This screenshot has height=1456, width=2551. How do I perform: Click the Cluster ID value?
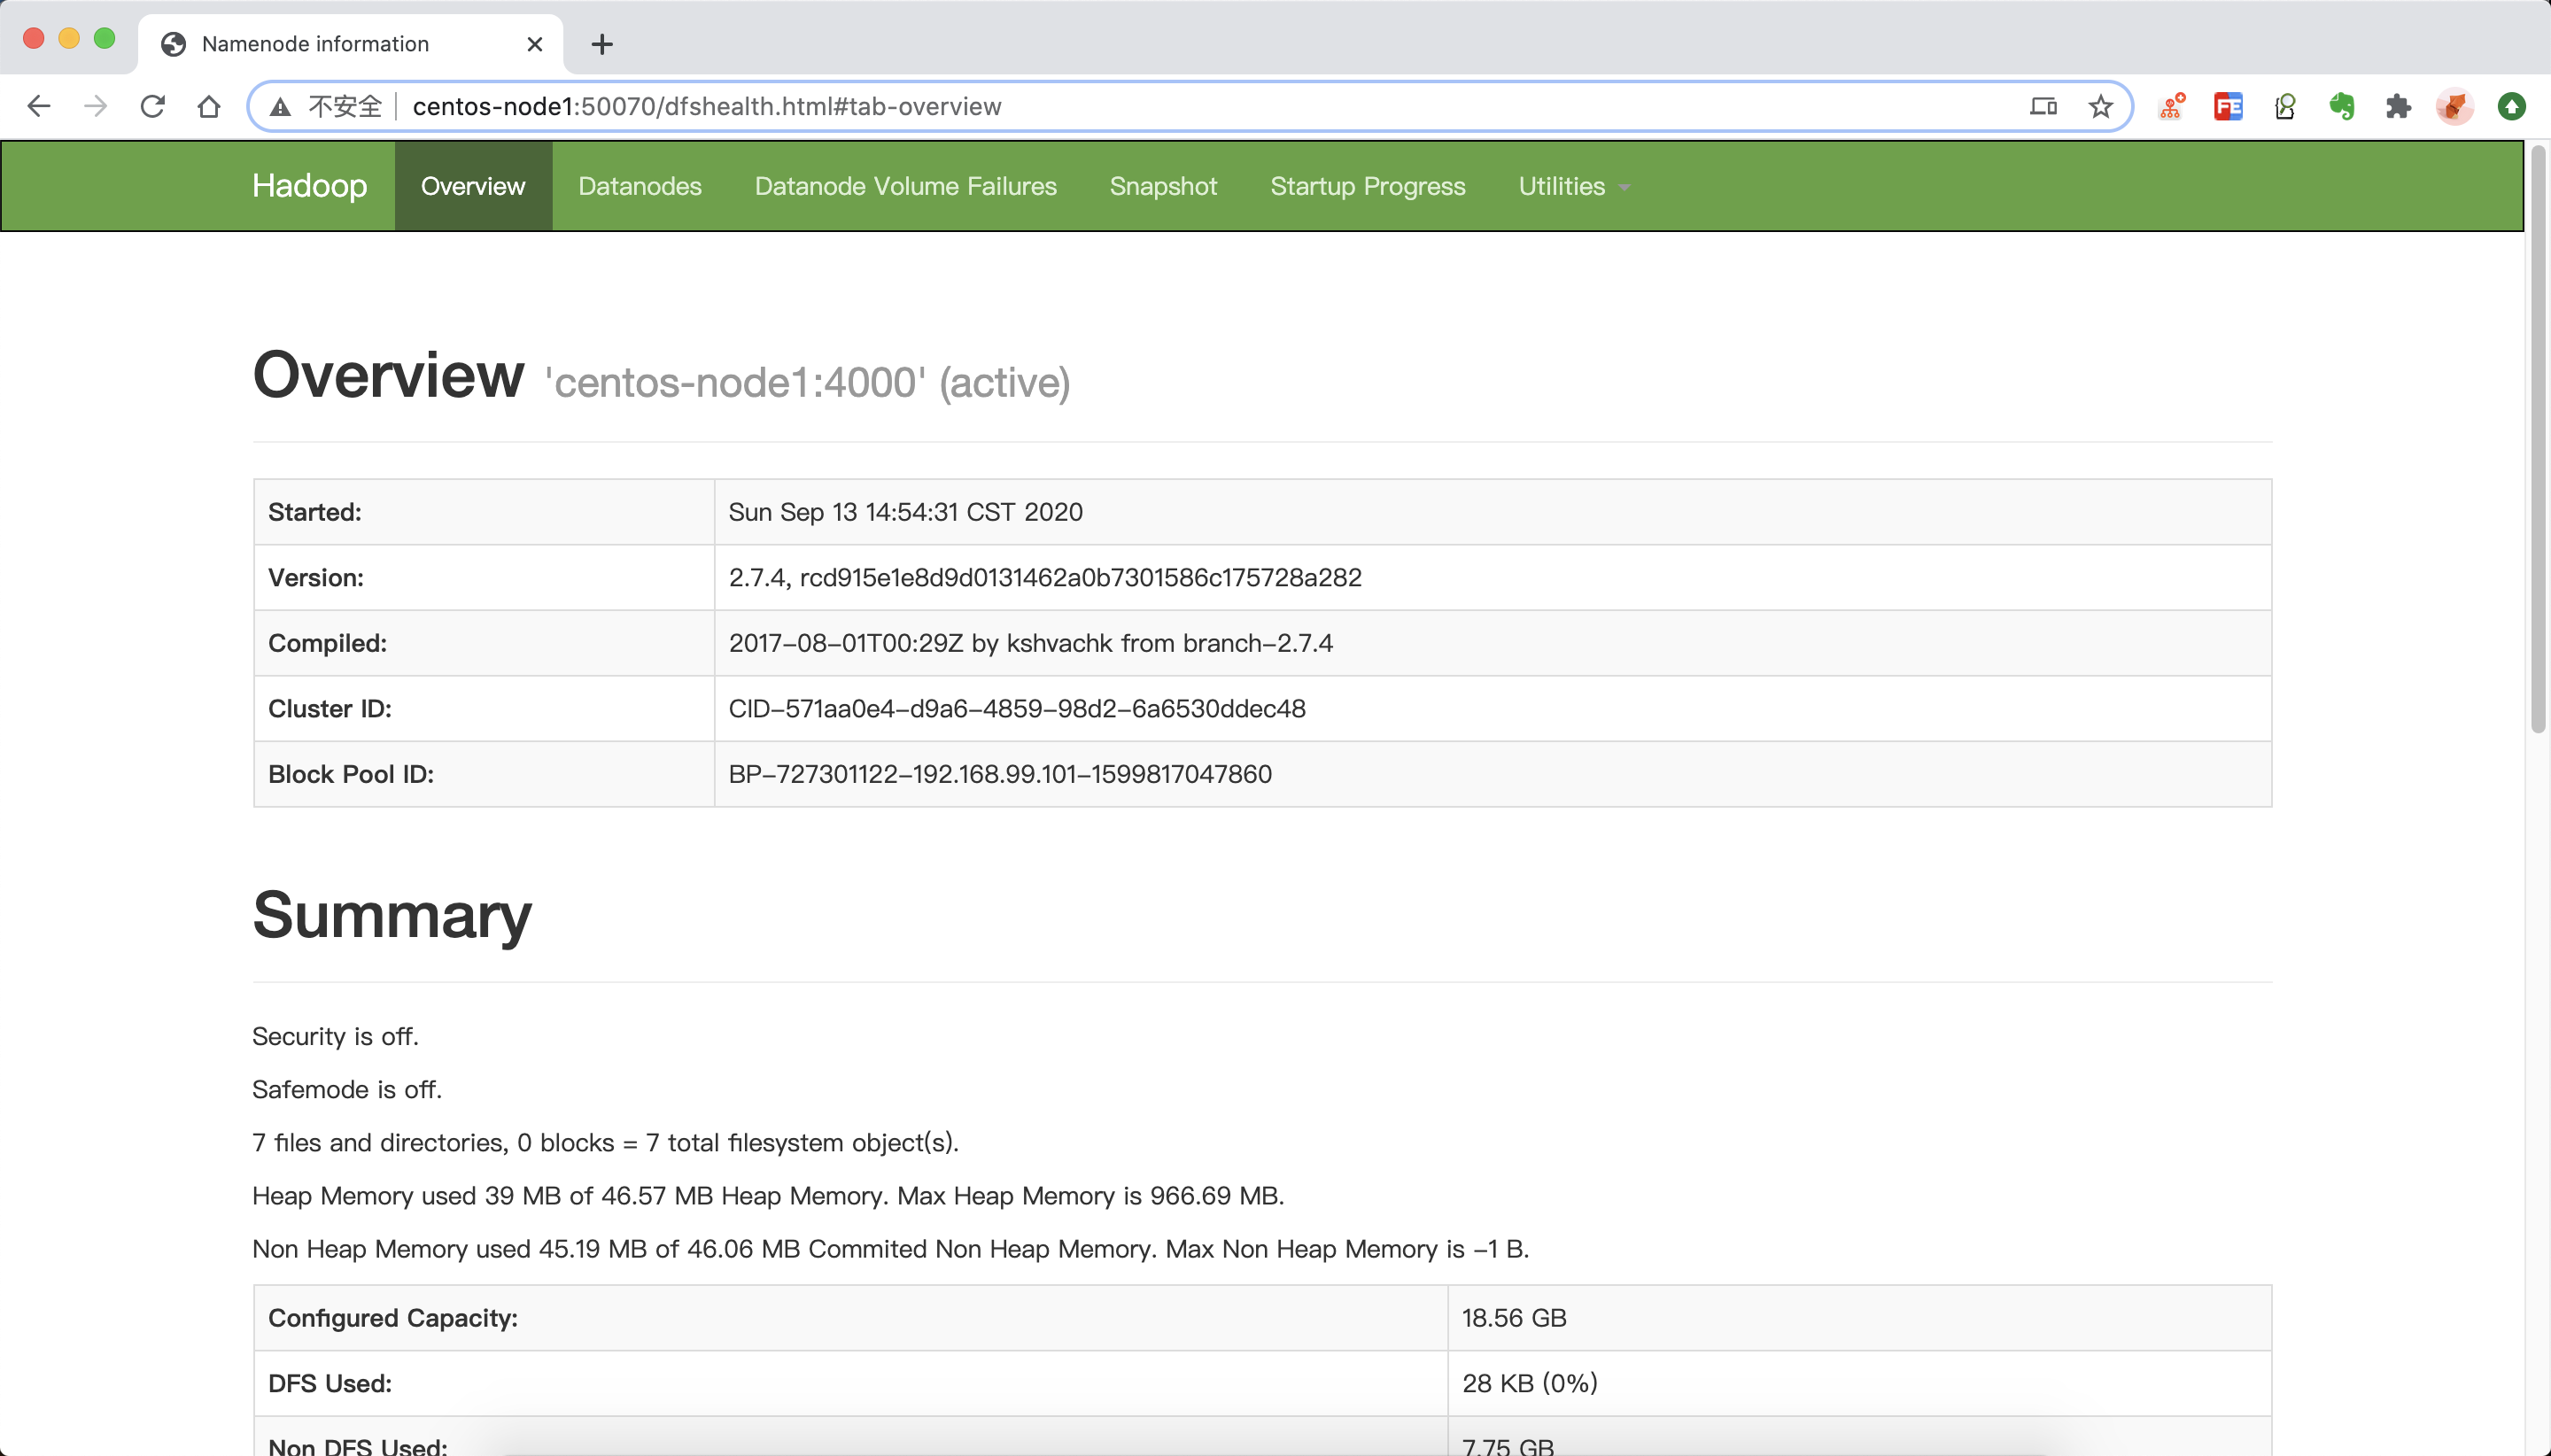1017,709
